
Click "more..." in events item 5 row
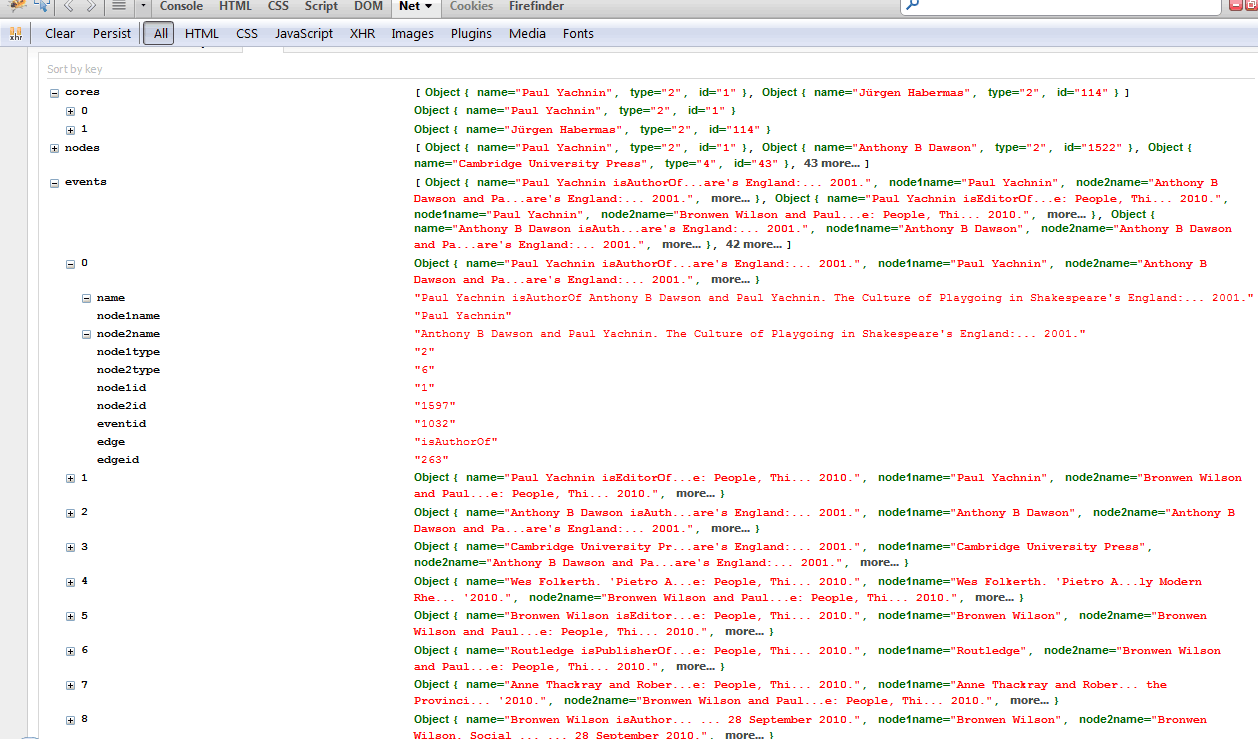[745, 631]
